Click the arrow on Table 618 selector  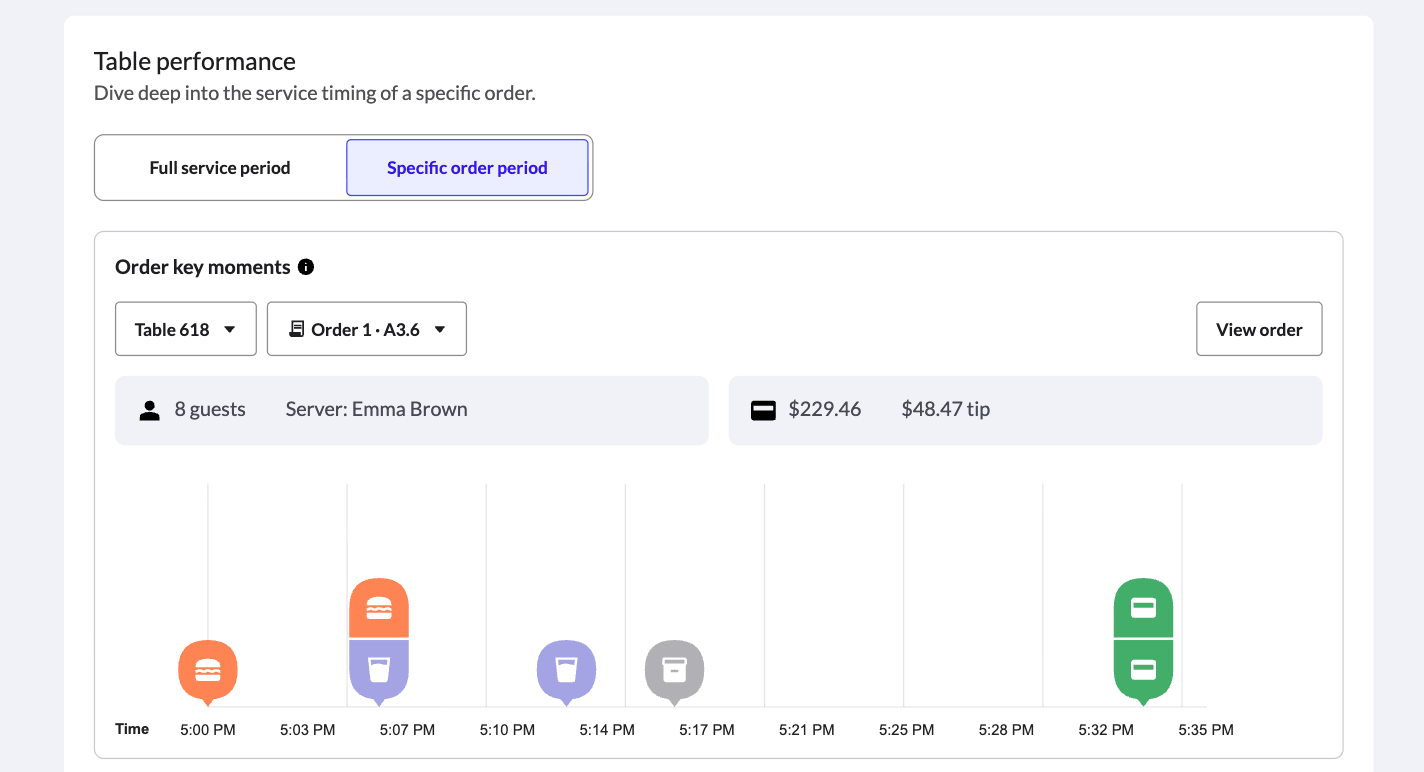(x=230, y=329)
